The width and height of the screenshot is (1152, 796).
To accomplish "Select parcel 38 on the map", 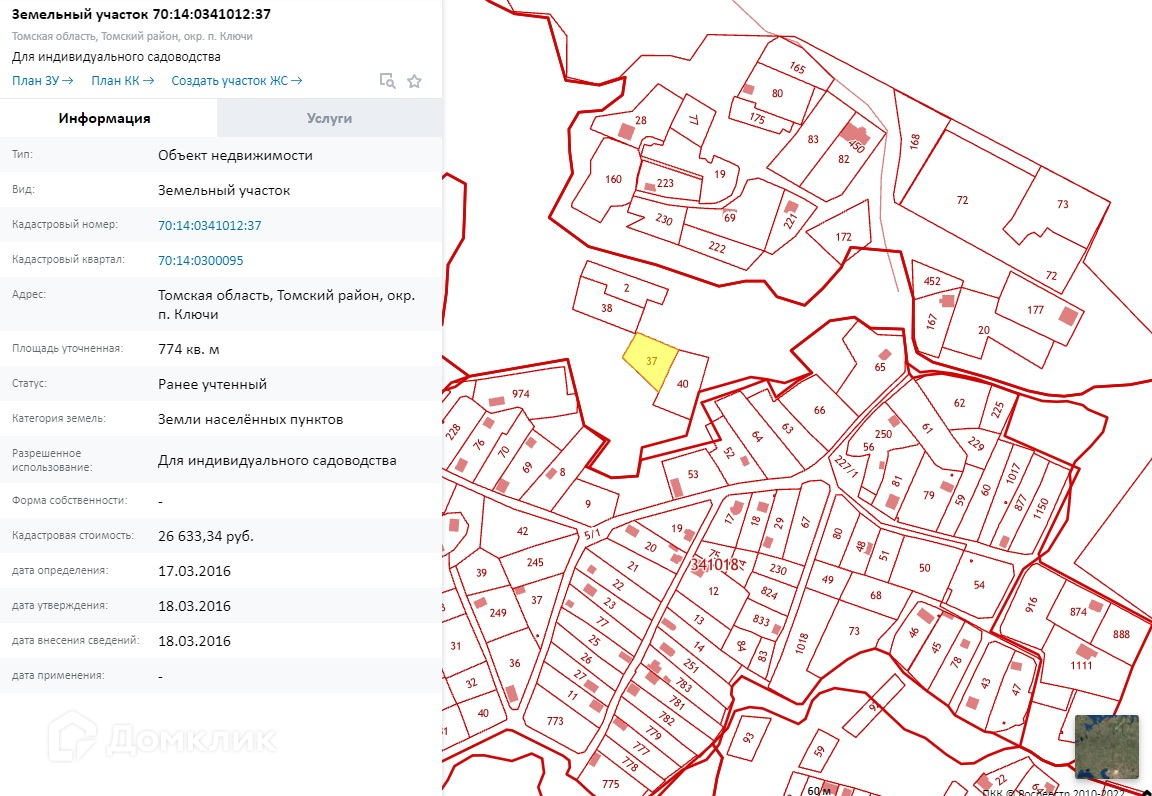I will click(x=607, y=308).
